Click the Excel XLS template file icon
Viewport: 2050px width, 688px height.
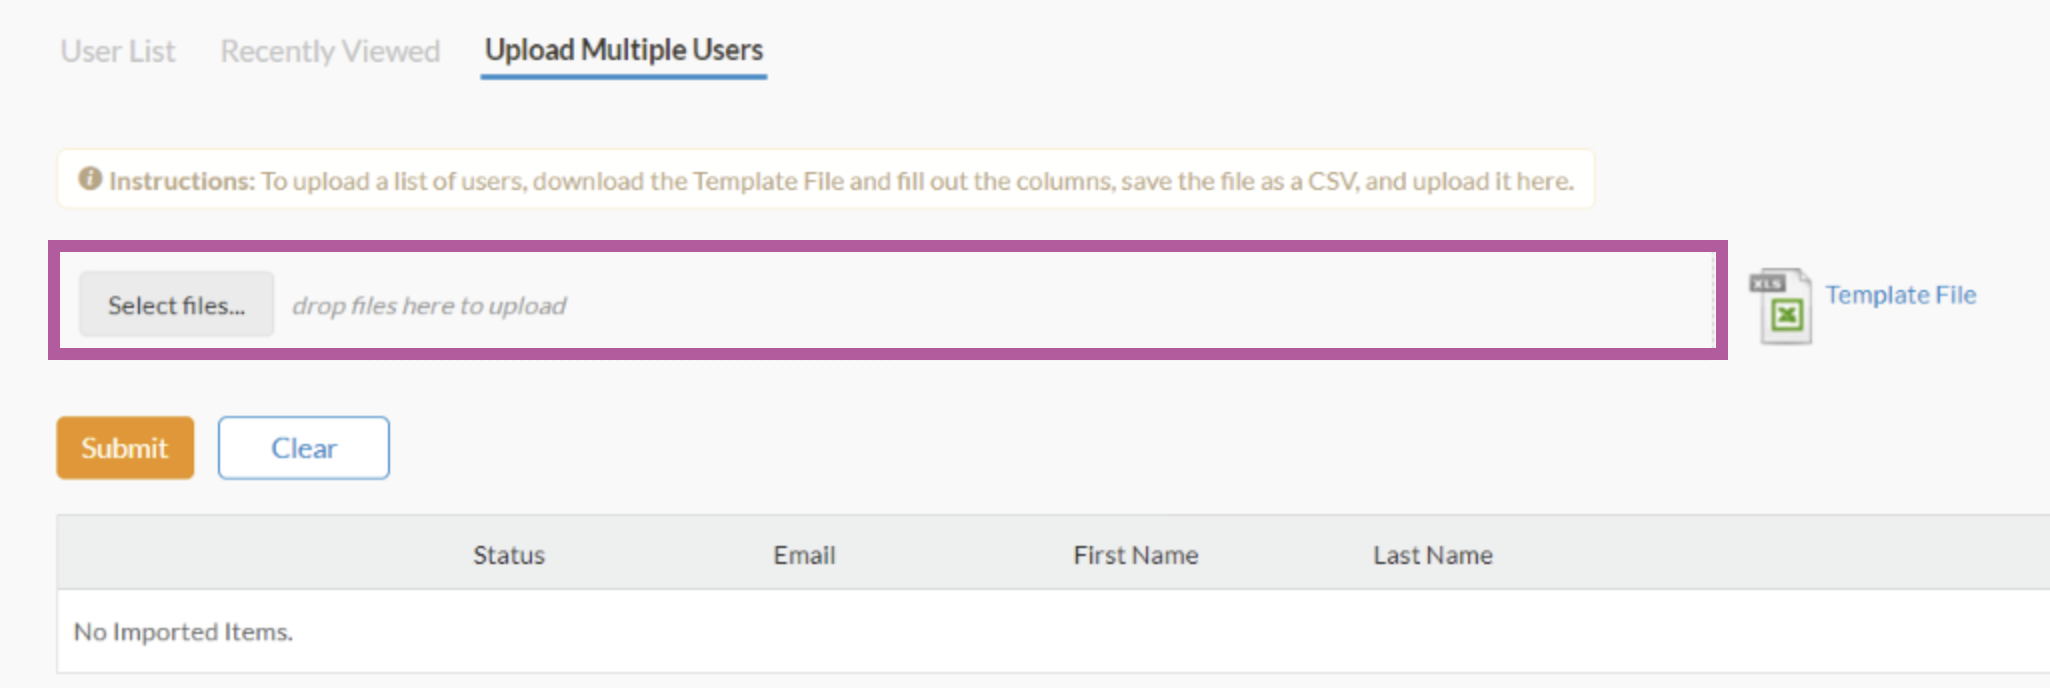(1781, 306)
